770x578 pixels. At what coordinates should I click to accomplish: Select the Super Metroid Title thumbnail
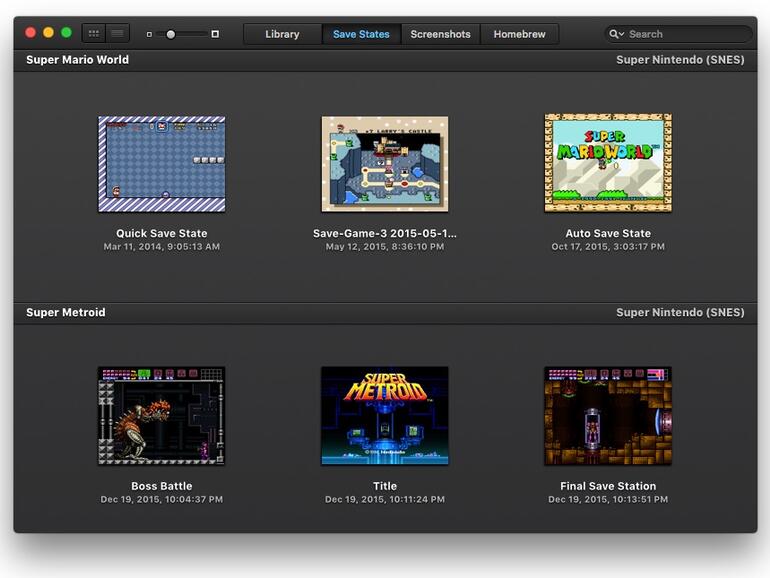[x=385, y=415]
